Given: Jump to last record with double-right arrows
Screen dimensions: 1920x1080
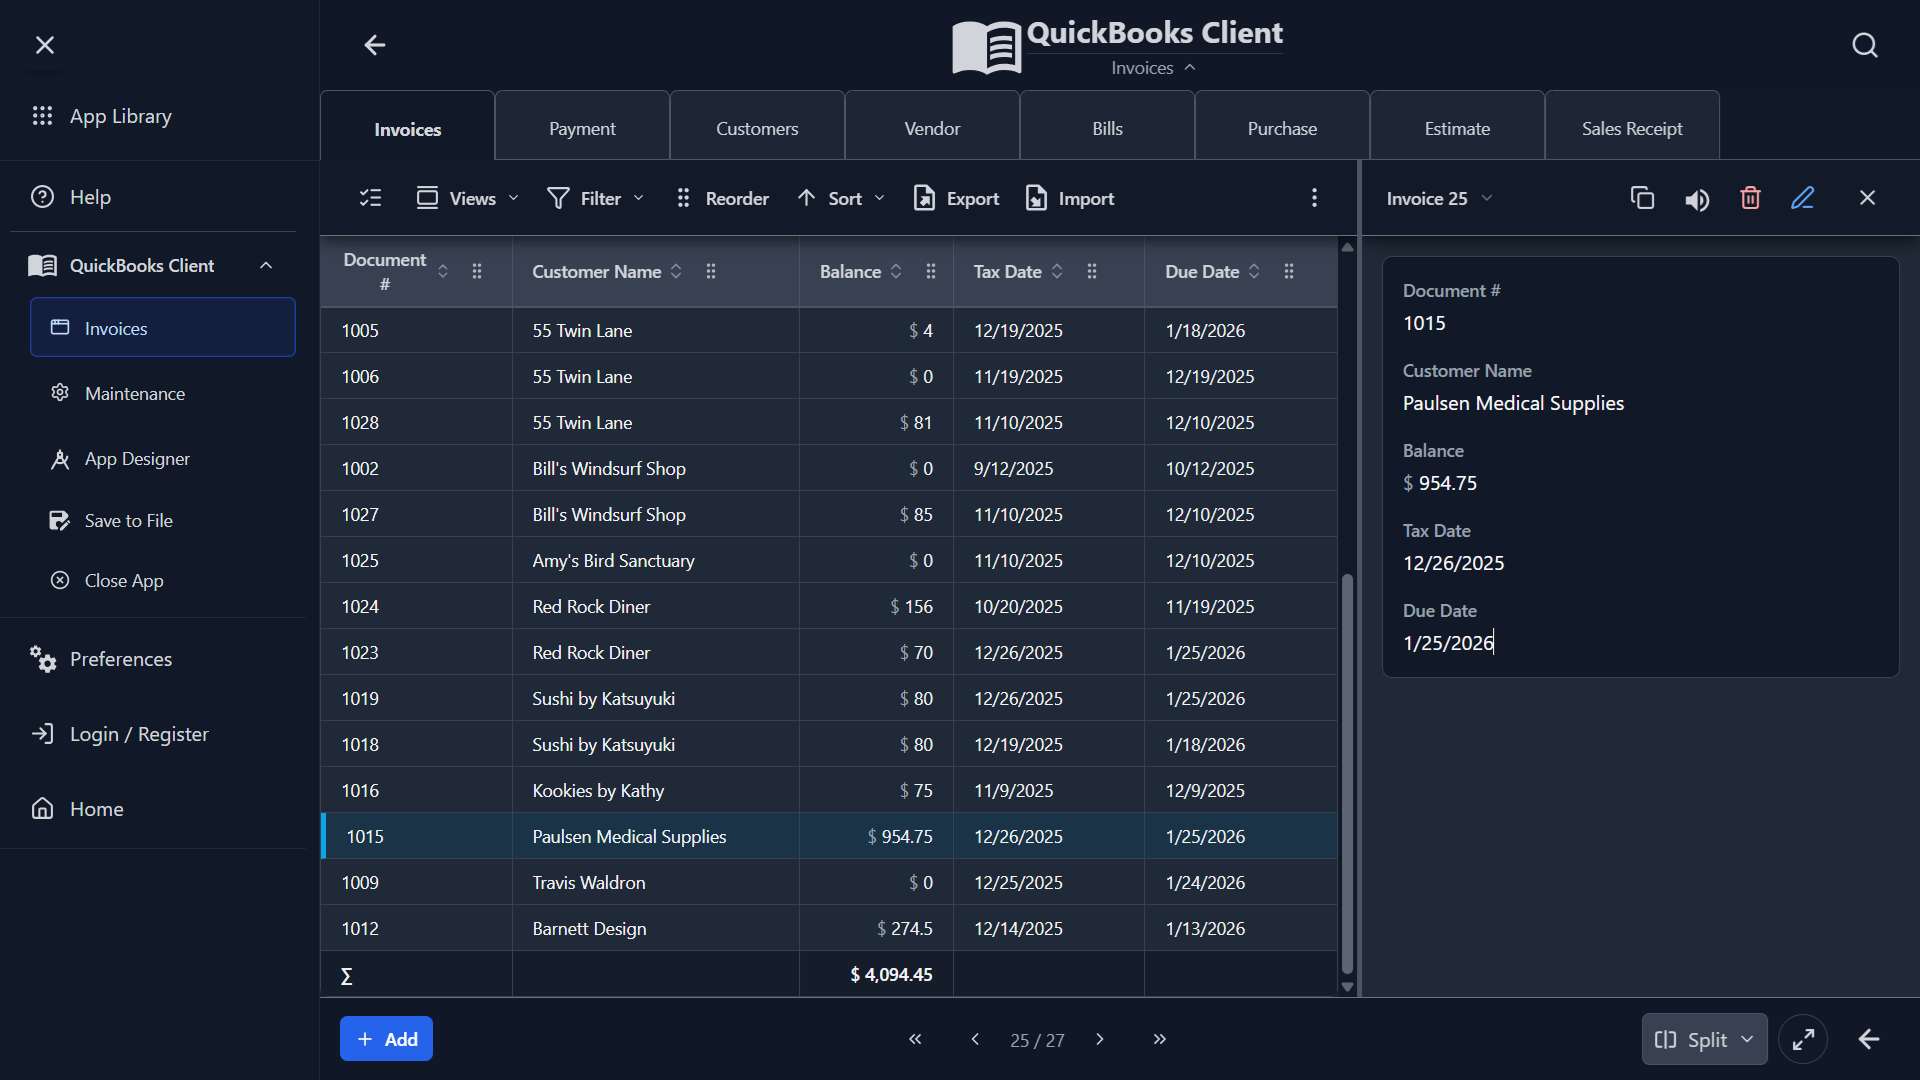Looking at the screenshot, I should point(1160,1039).
